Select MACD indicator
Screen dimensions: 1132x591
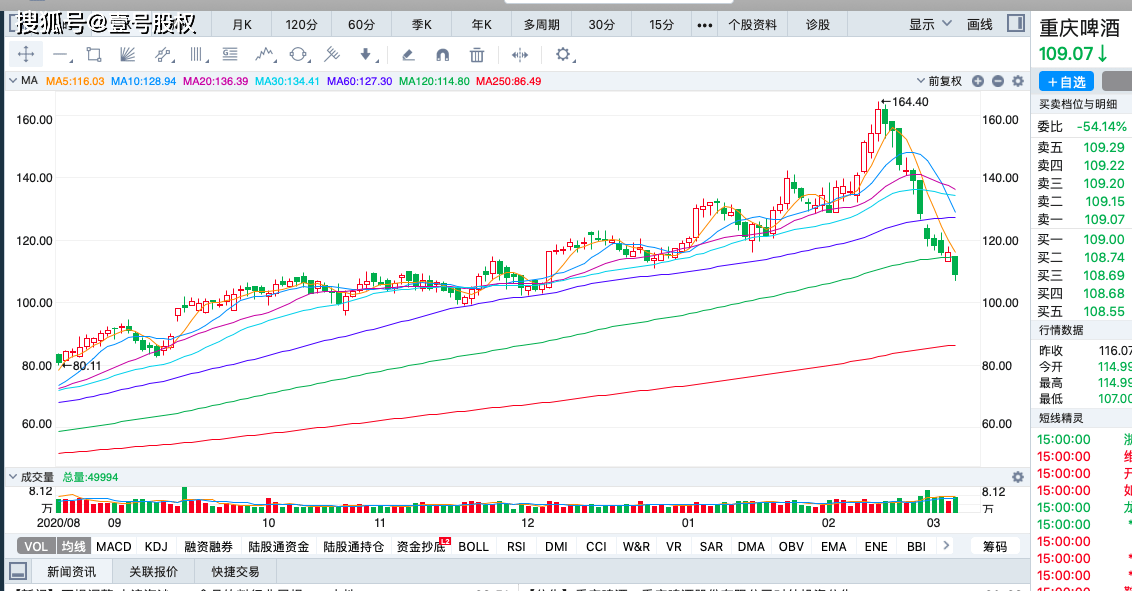coord(114,546)
